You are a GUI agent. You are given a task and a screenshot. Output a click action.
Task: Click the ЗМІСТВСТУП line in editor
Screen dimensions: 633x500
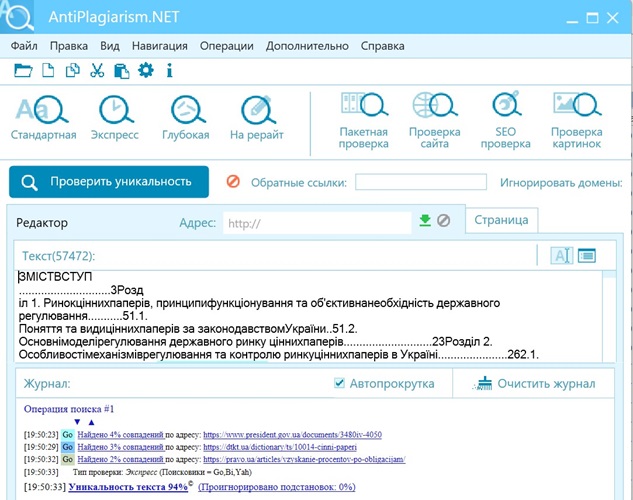pyautogui.click(x=55, y=276)
